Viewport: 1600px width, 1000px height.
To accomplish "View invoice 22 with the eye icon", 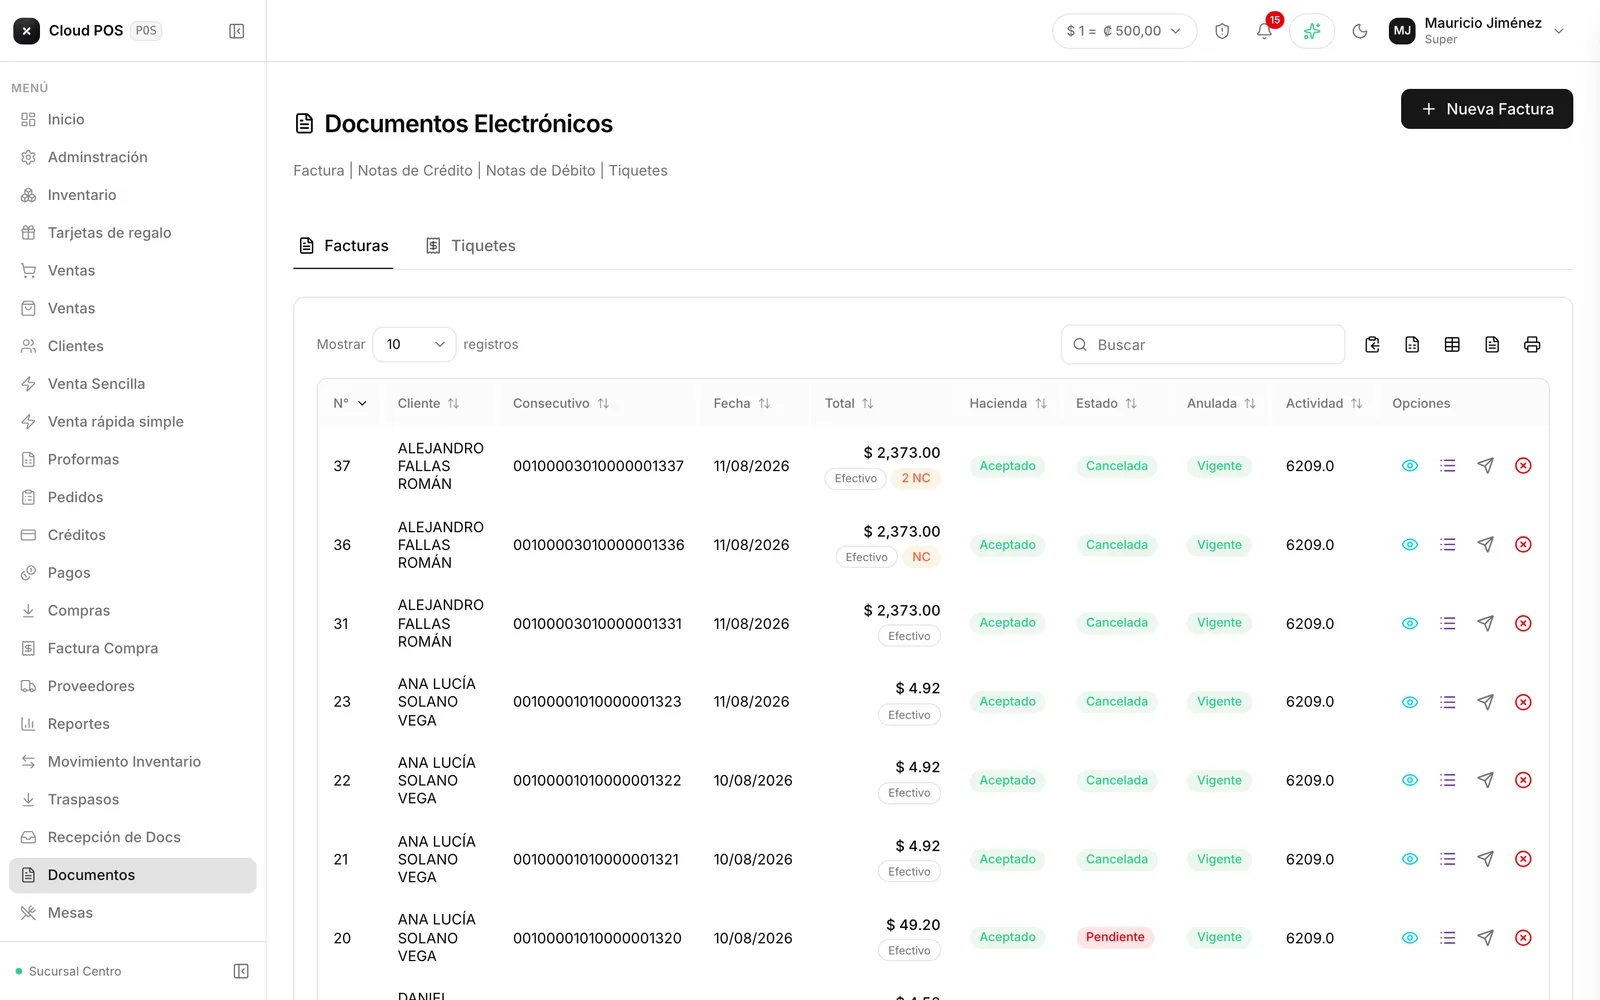I will point(1410,780).
